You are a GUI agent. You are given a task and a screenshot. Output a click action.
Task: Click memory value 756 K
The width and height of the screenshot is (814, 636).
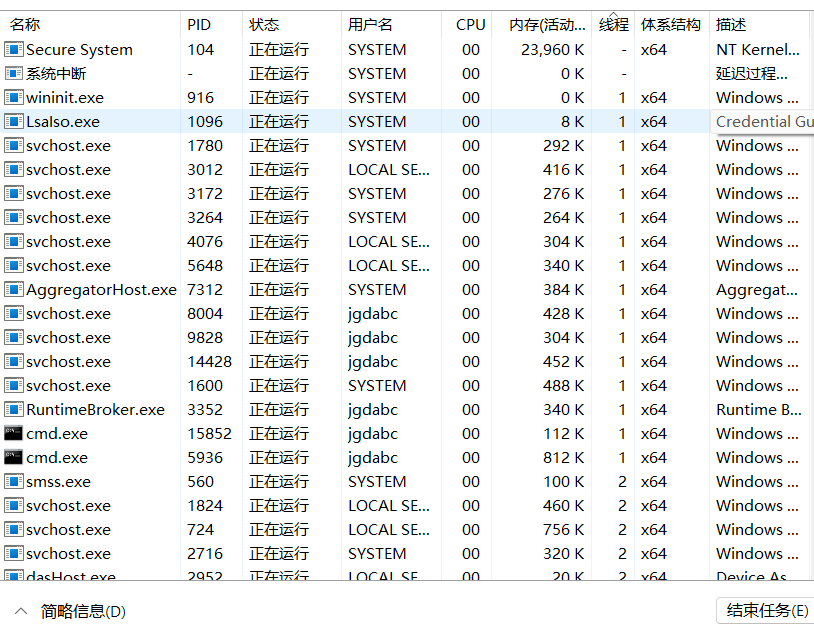tap(564, 530)
